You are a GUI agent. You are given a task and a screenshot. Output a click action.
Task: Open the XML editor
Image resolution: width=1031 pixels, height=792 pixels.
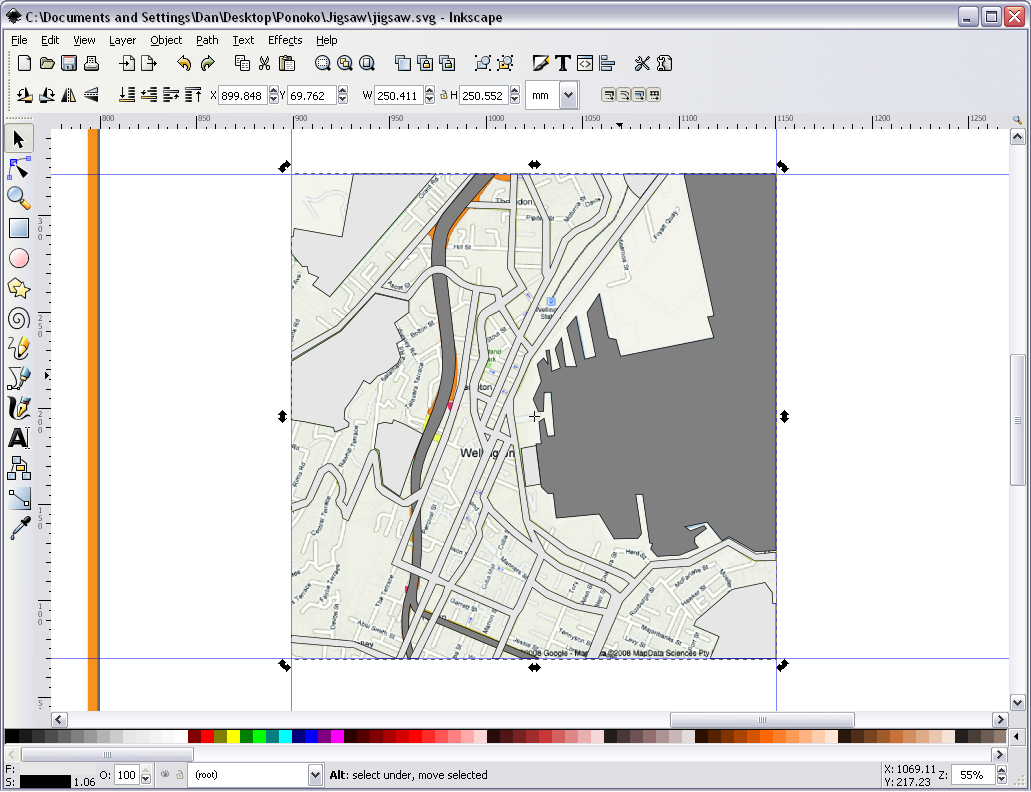coord(585,63)
